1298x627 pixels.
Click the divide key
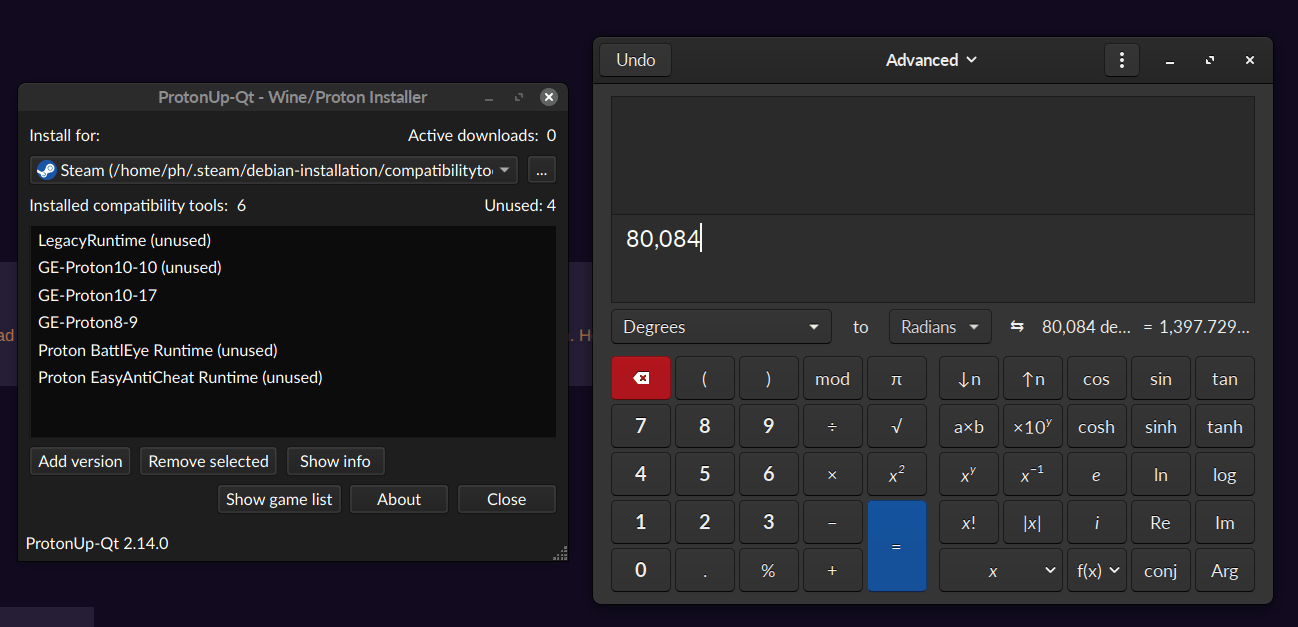pos(833,426)
